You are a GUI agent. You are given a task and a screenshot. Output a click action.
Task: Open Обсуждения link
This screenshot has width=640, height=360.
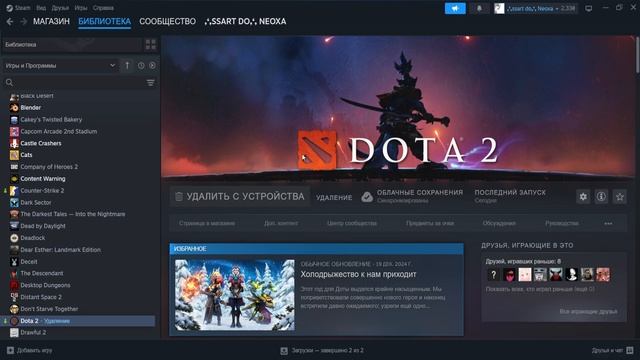[x=499, y=224]
